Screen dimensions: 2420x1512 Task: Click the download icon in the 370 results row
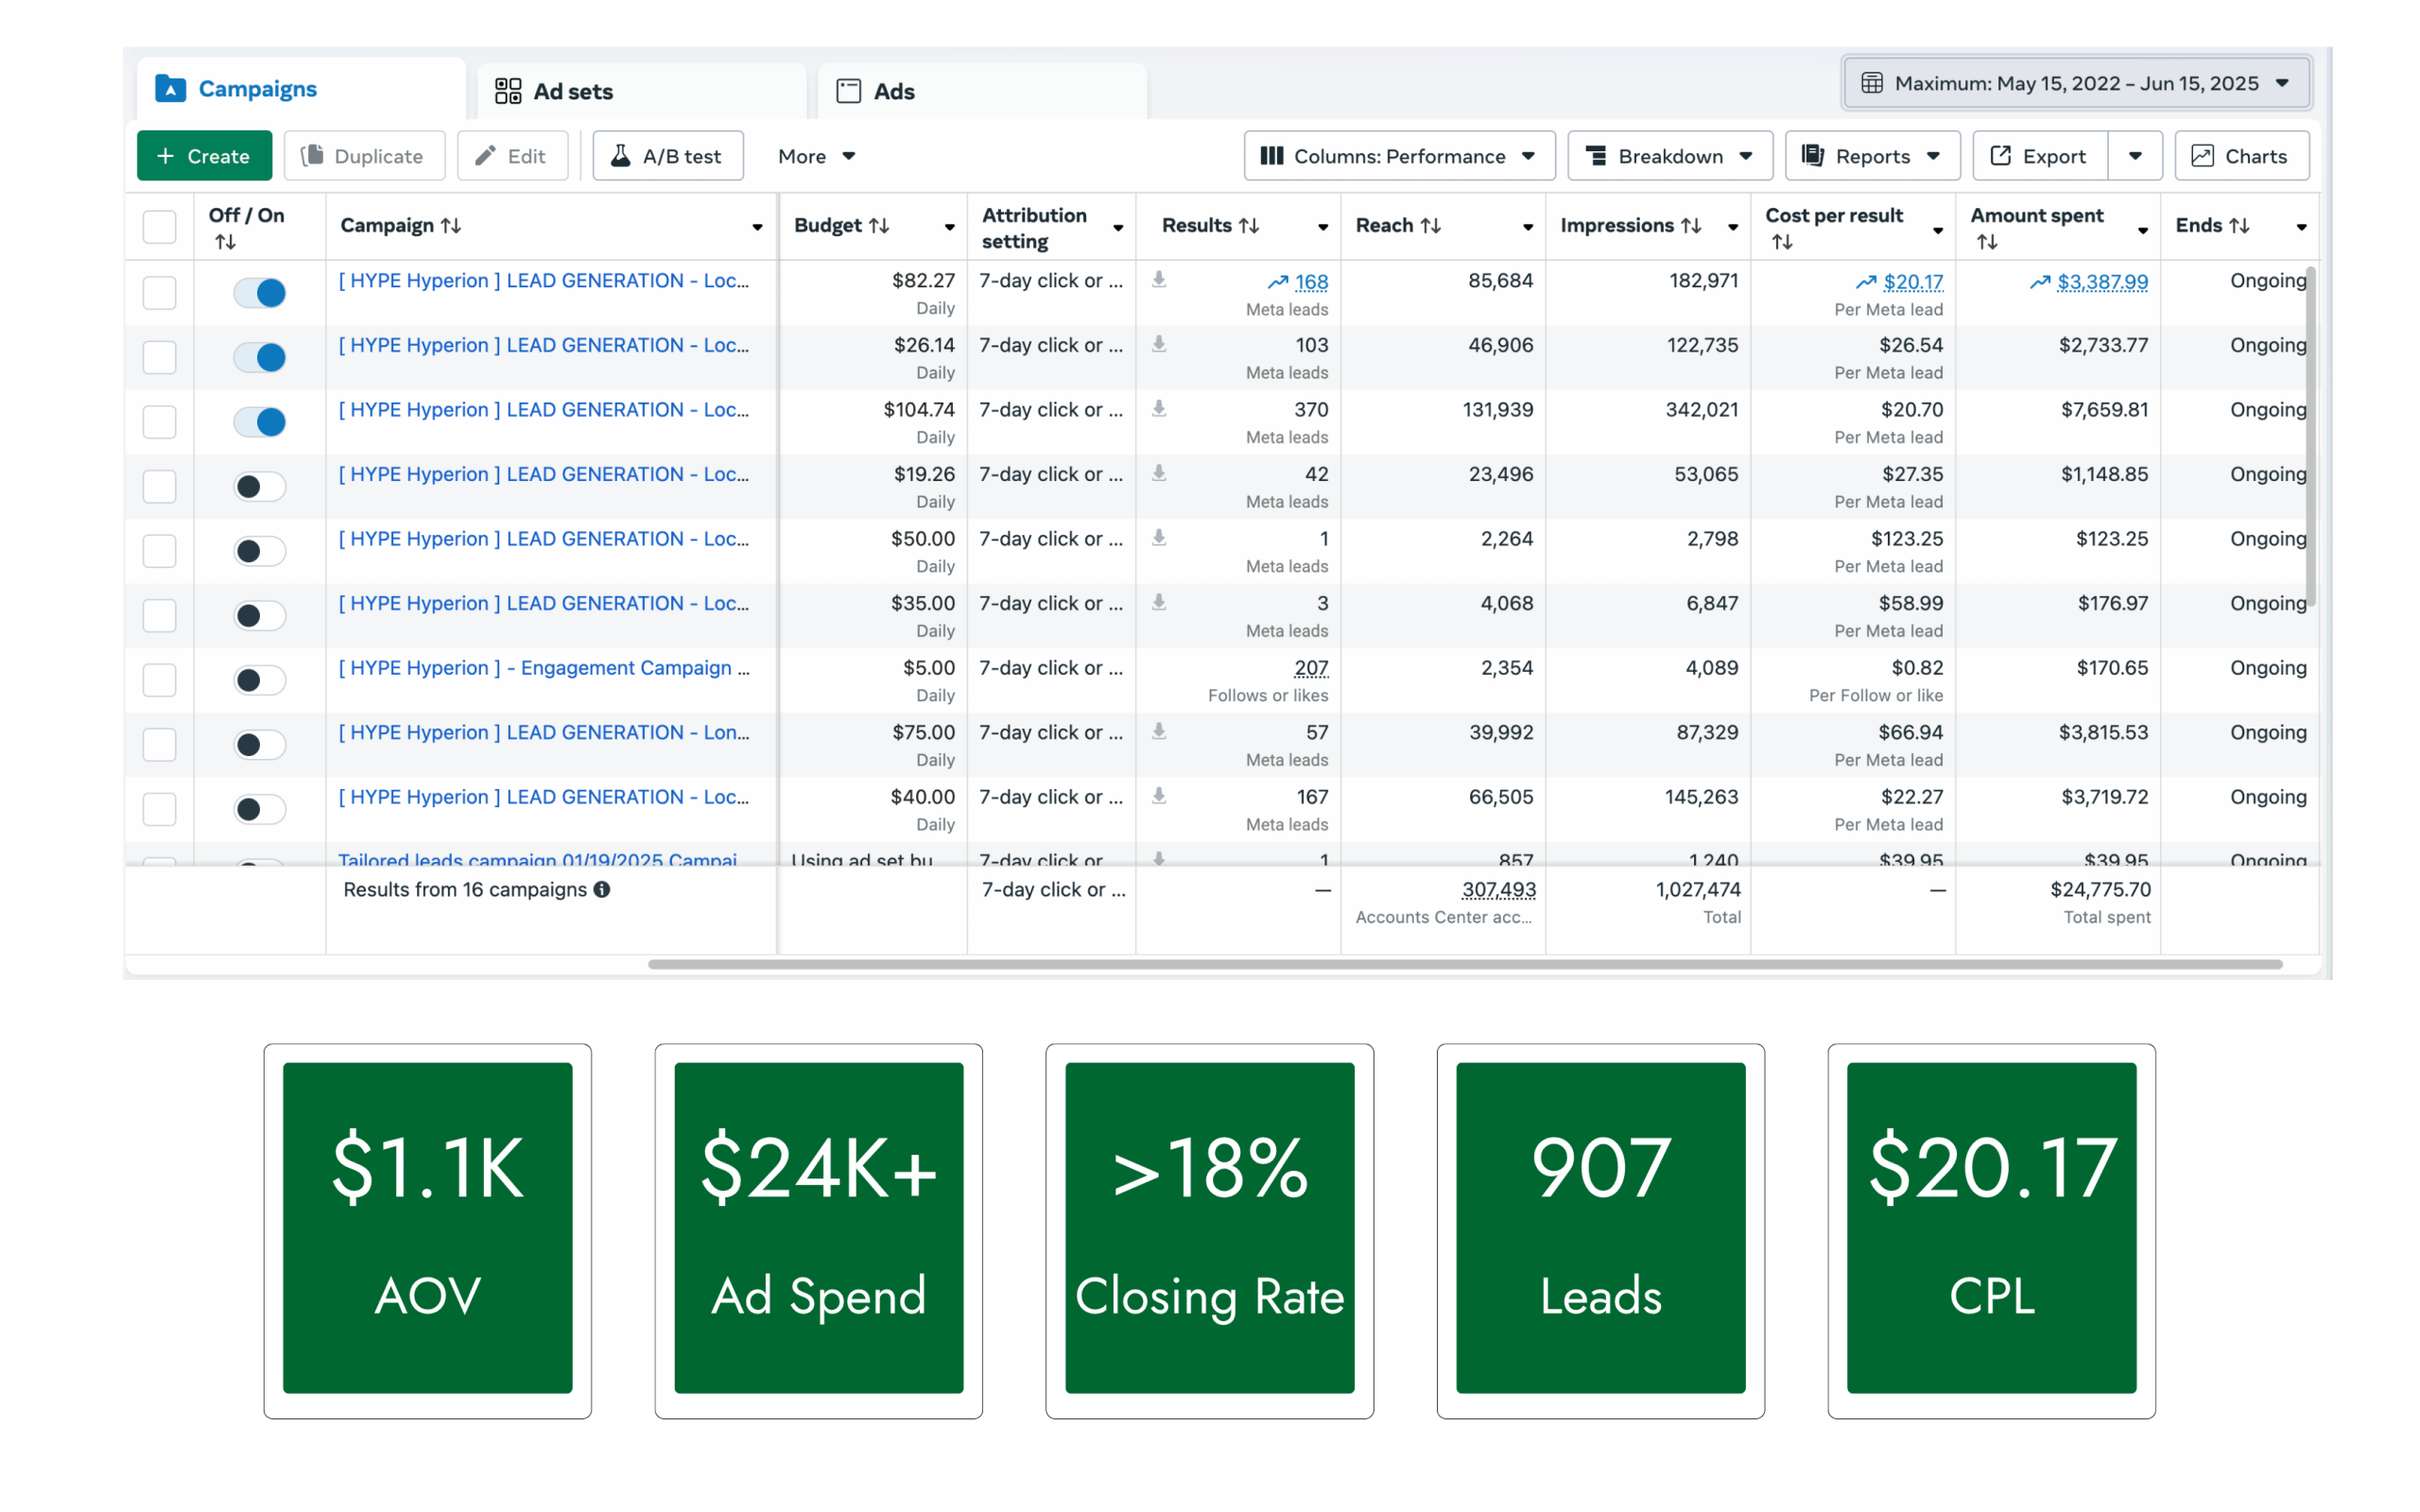click(x=1159, y=408)
